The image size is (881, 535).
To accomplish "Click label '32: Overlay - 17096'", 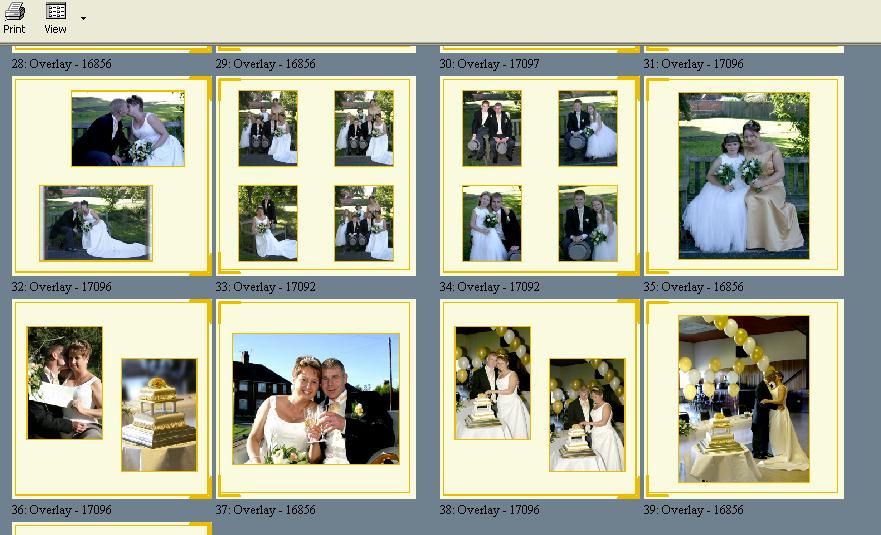I will 61,287.
